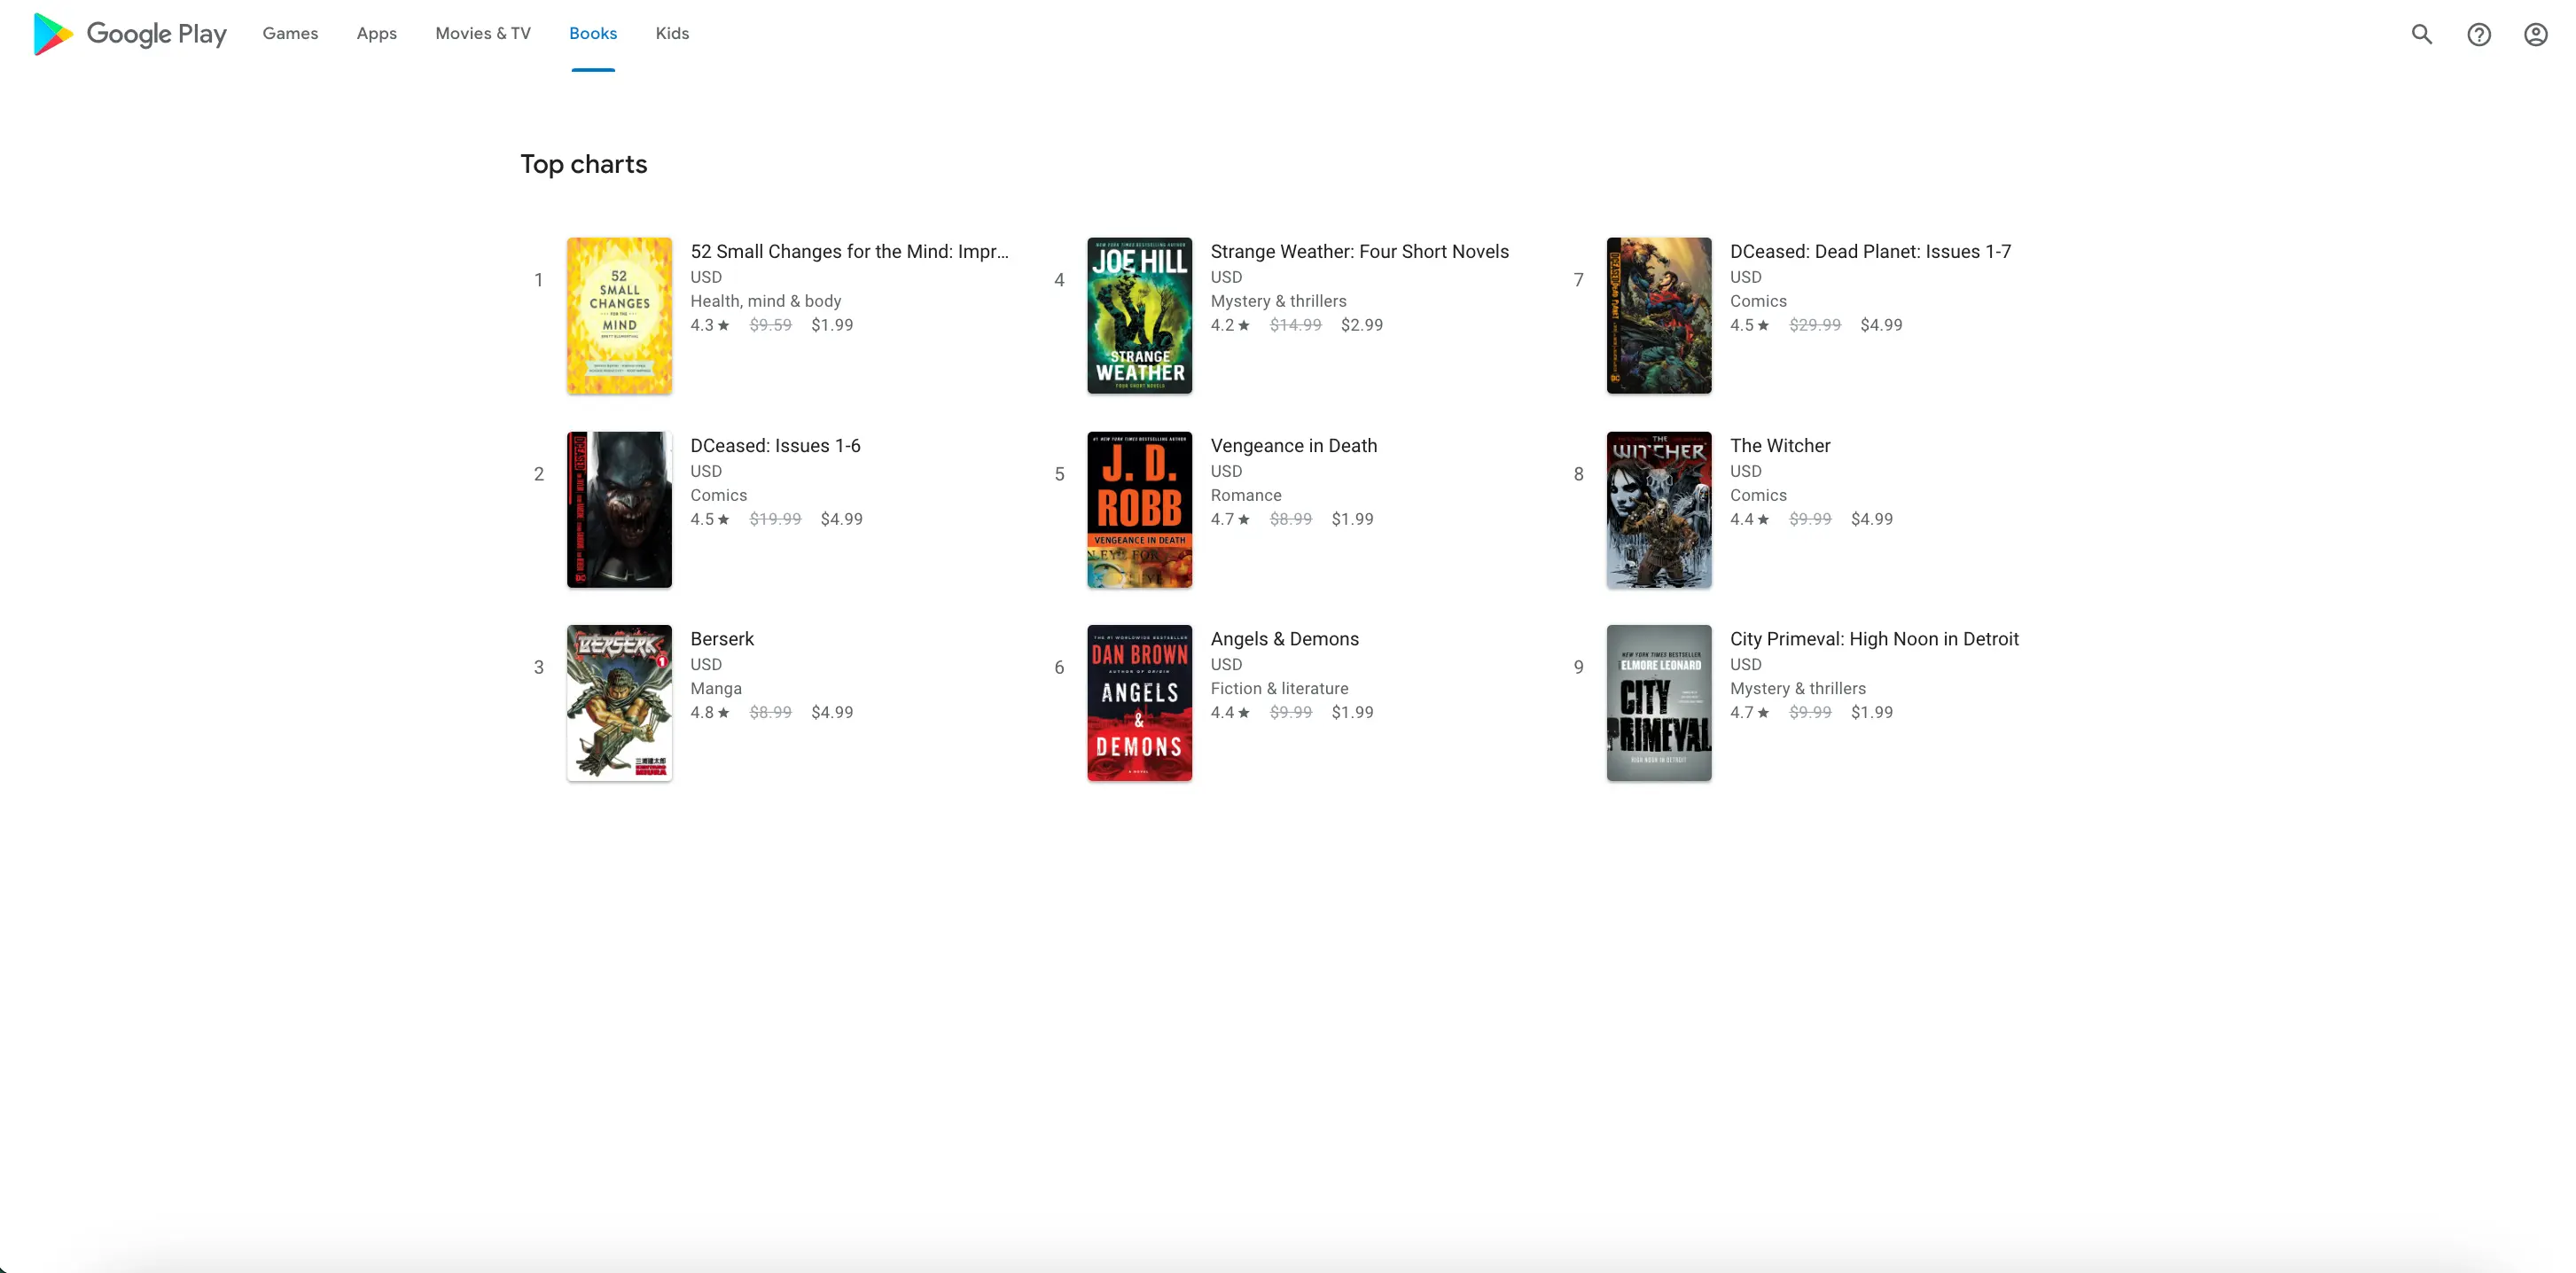Click the 4.2 star rating
The height and width of the screenshot is (1273, 2576).
pos(1230,325)
